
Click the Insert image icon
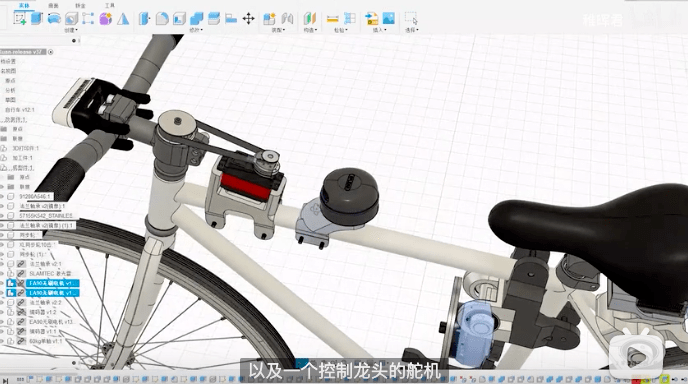point(389,18)
